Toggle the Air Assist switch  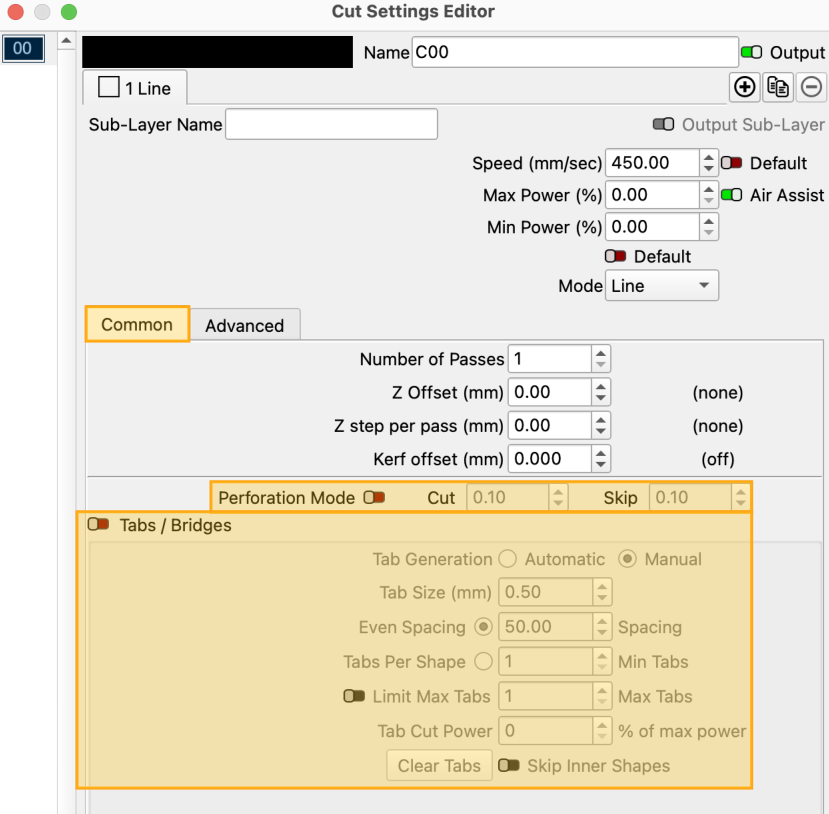(x=731, y=195)
